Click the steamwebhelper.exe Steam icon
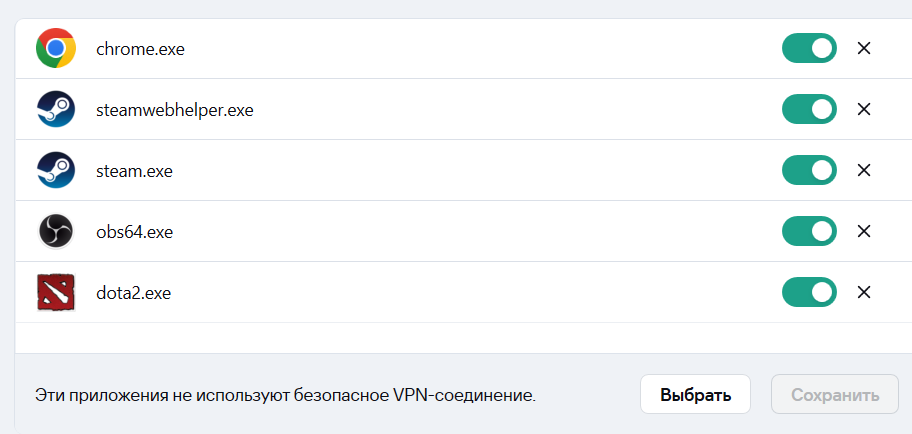912x434 pixels. point(56,109)
